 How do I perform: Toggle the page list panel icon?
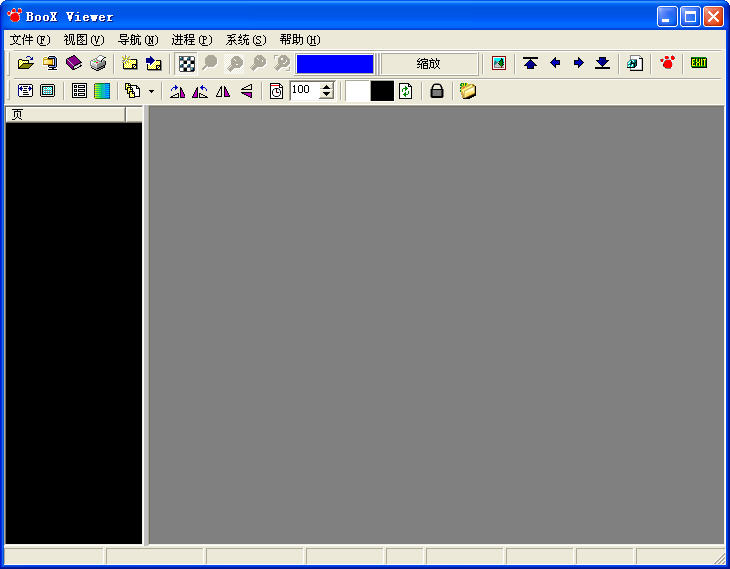(x=79, y=90)
